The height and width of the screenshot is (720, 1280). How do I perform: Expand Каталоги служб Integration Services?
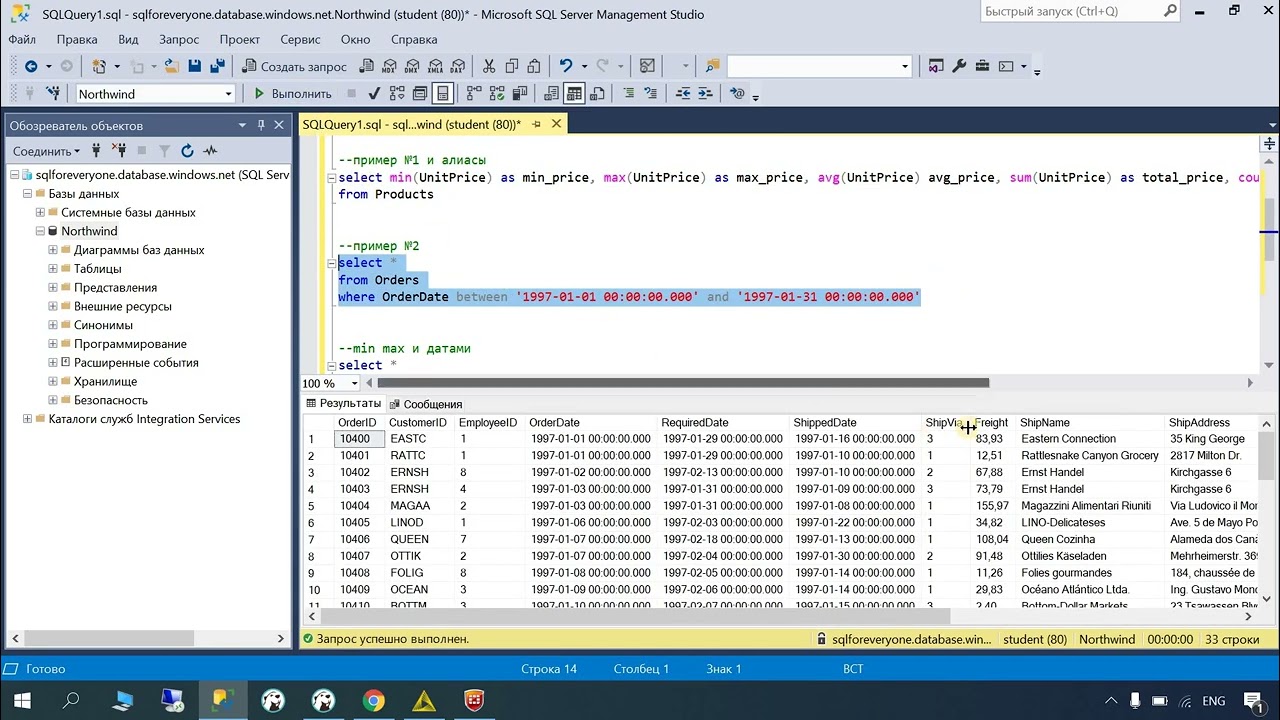pos(27,419)
